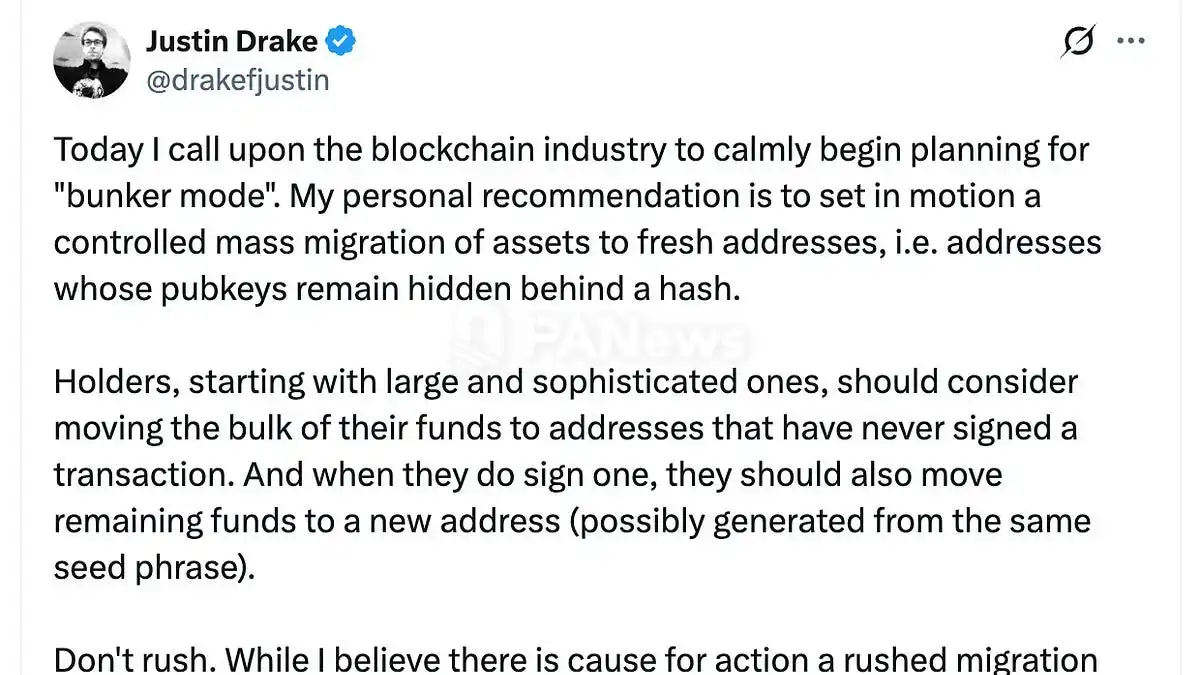View Justin Drake's profile picture

click(92, 59)
